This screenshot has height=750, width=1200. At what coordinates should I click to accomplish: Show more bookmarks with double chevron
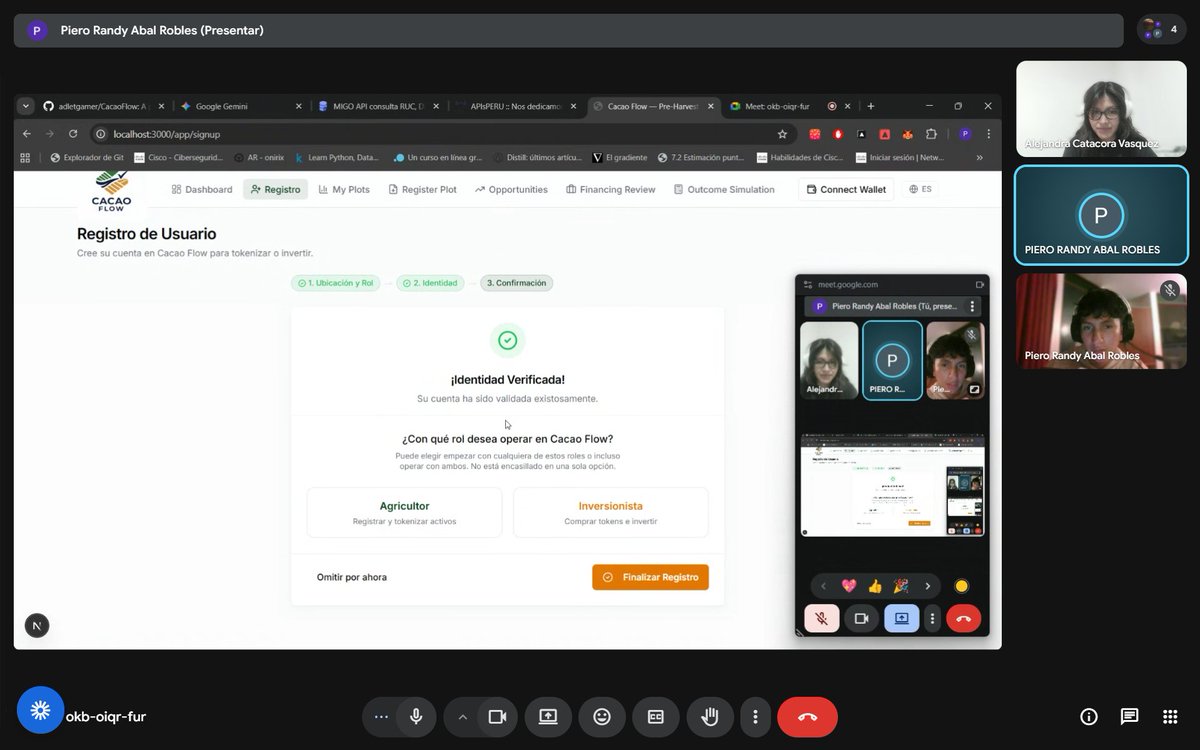[x=979, y=157]
